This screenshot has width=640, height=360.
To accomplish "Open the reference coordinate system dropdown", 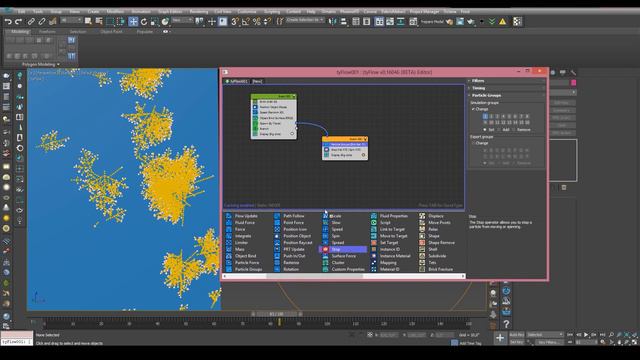I will tap(182, 20).
